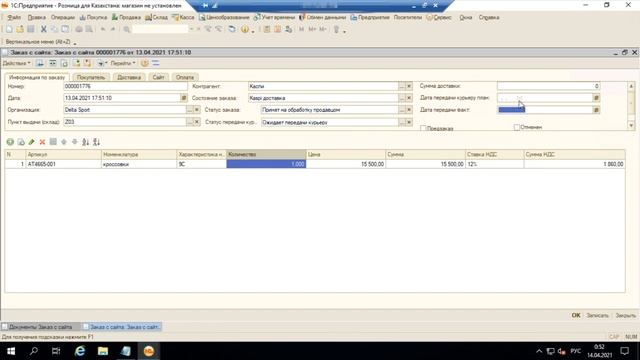The width and height of the screenshot is (640, 360).
Task: Sort table rows descending
Action: point(96,142)
